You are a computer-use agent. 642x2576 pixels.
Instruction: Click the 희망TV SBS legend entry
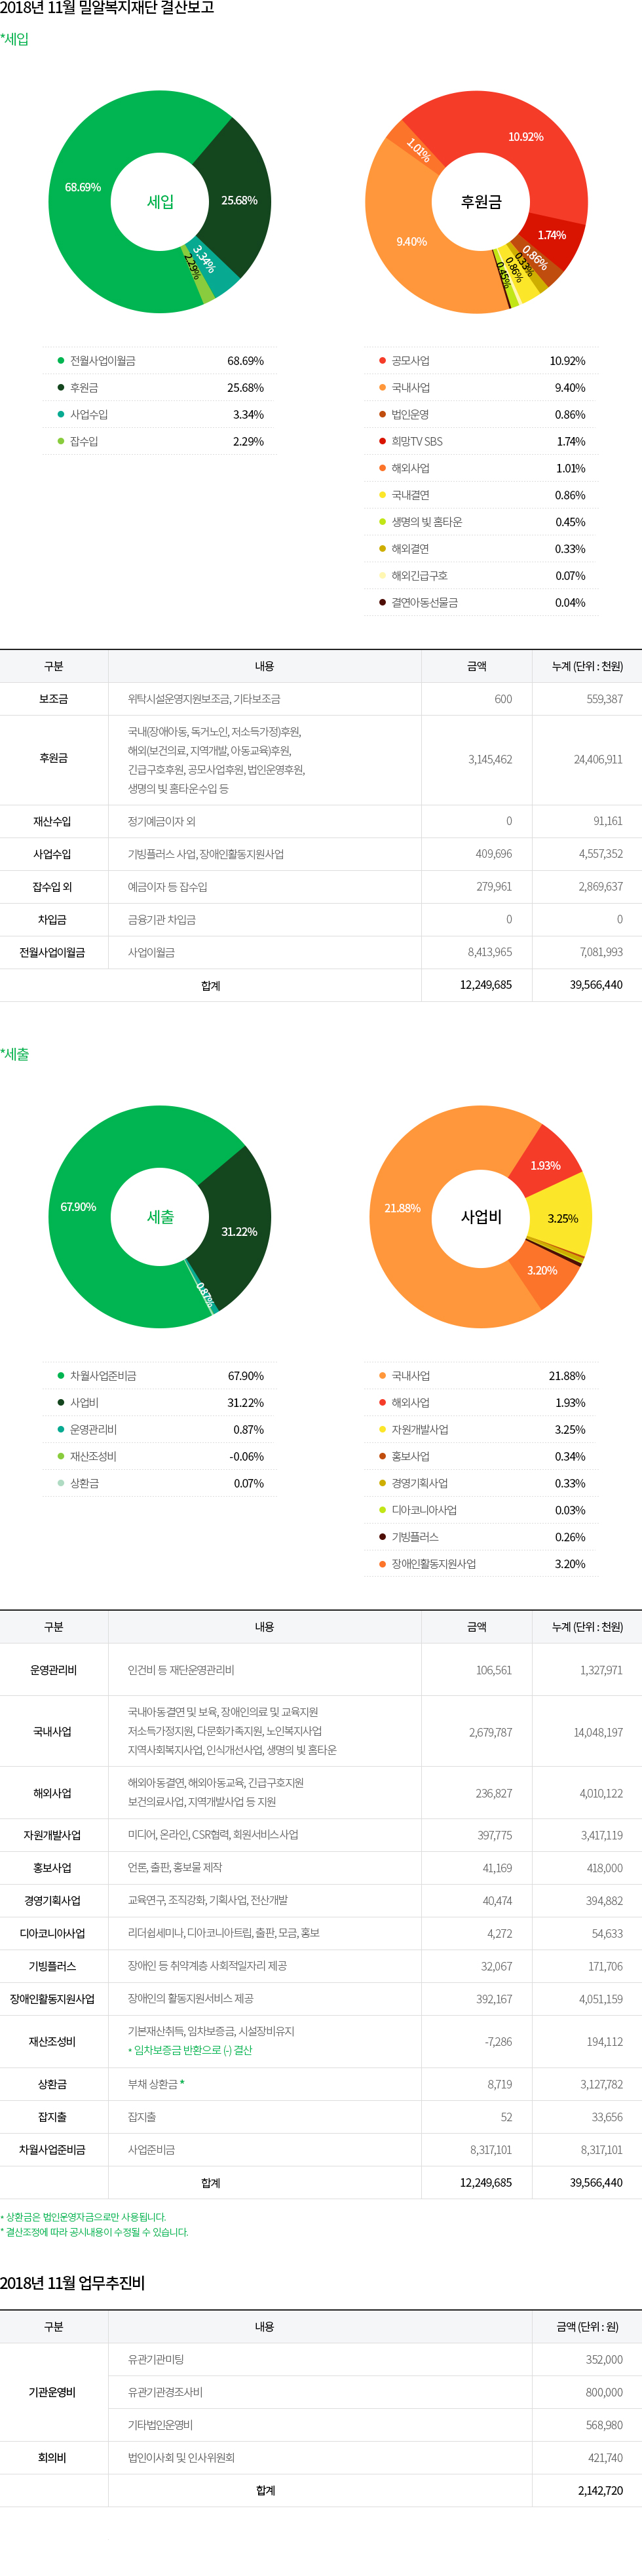[x=417, y=442]
